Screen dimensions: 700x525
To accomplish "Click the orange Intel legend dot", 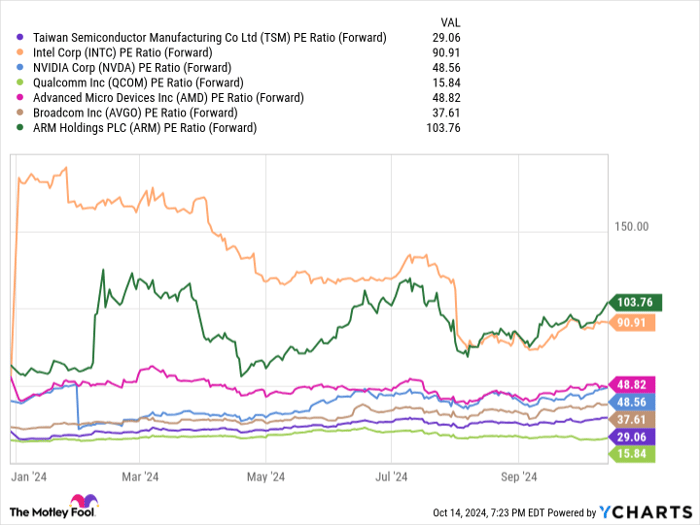I will 19,53.
